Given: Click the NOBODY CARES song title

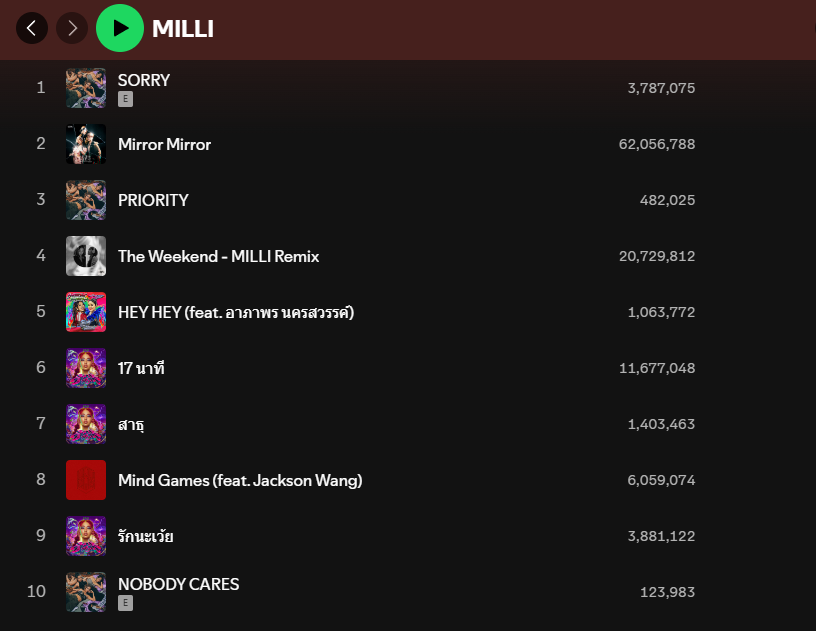Looking at the screenshot, I should [178, 584].
